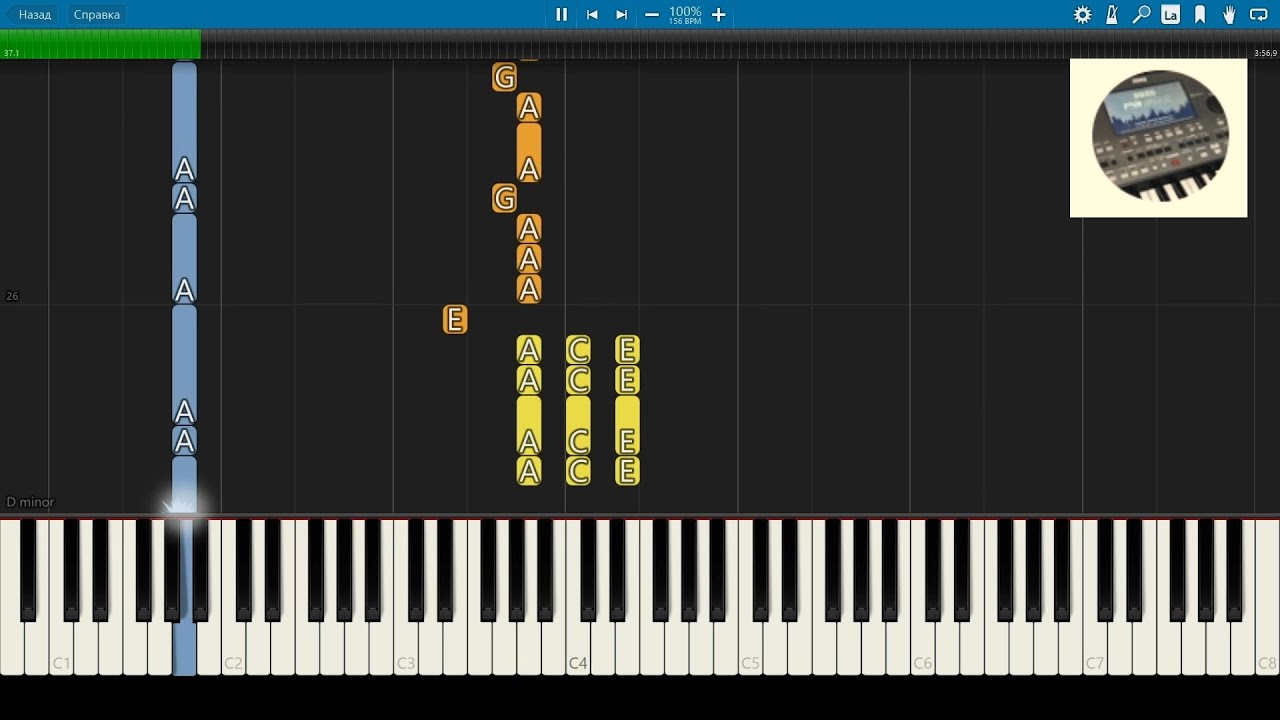Play the middle C4 piano key

pos(577,648)
